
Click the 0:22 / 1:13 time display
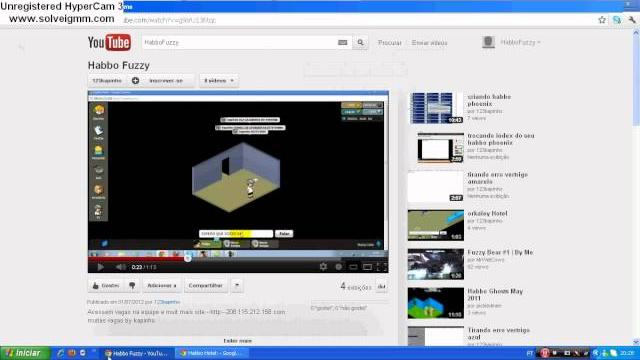144,267
